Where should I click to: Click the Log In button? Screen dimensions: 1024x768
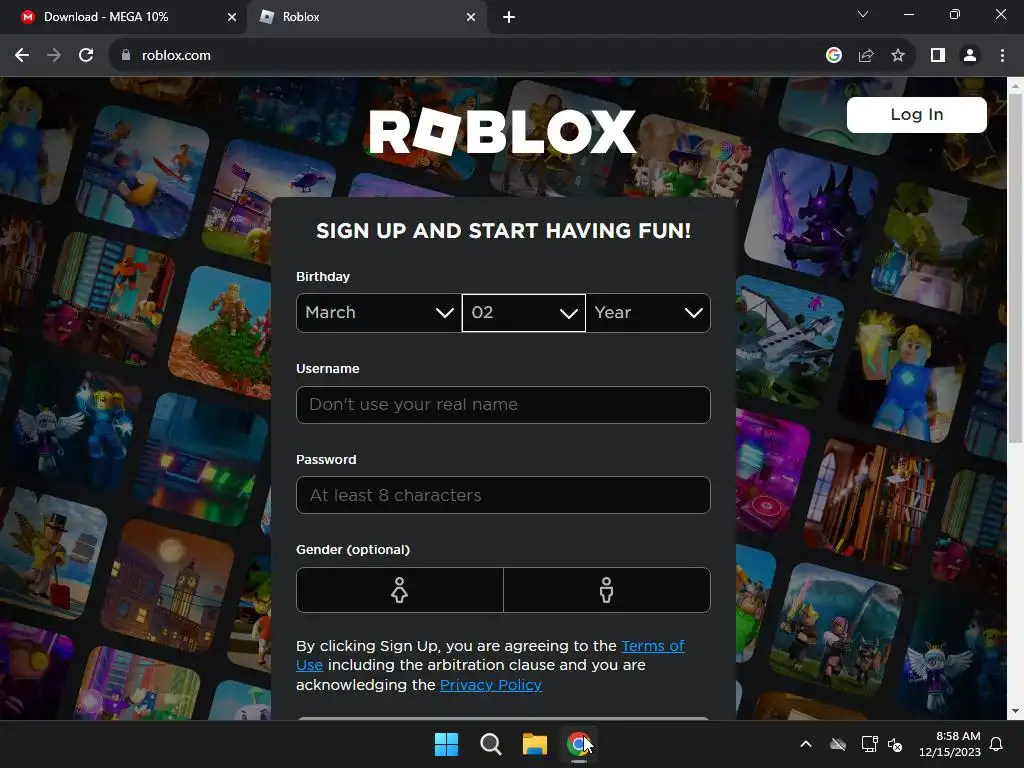click(x=916, y=115)
